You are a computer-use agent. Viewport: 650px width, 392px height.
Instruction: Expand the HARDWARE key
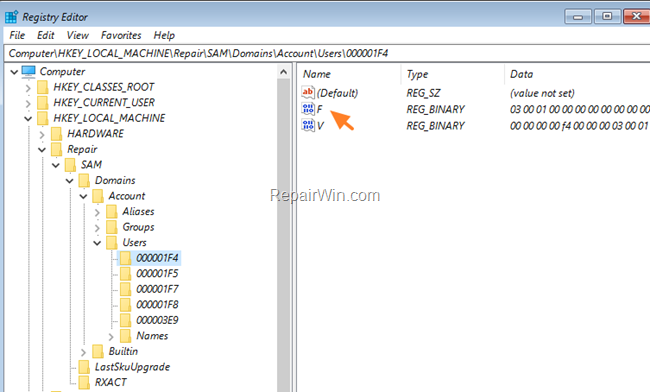tap(42, 134)
